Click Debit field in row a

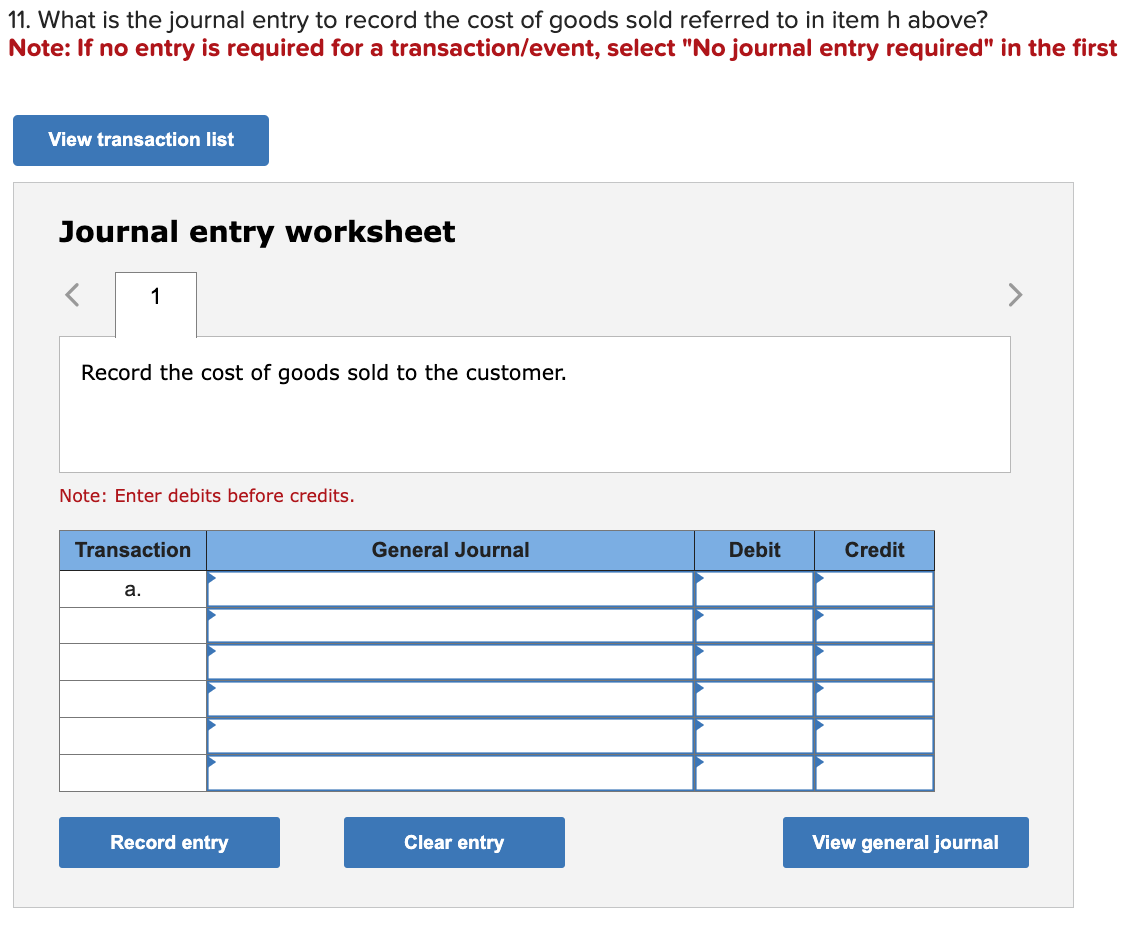pyautogui.click(x=754, y=589)
